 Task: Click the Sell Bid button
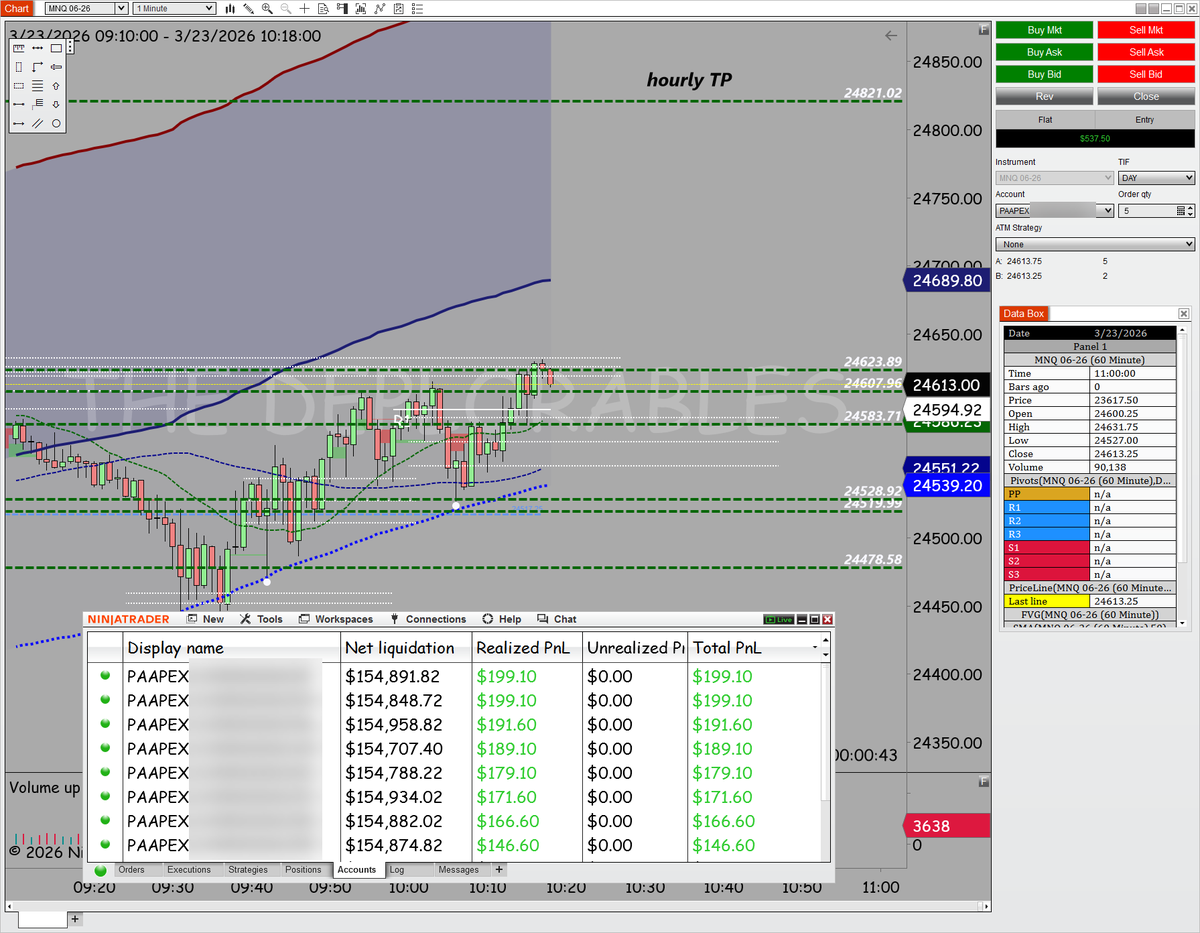[1146, 74]
